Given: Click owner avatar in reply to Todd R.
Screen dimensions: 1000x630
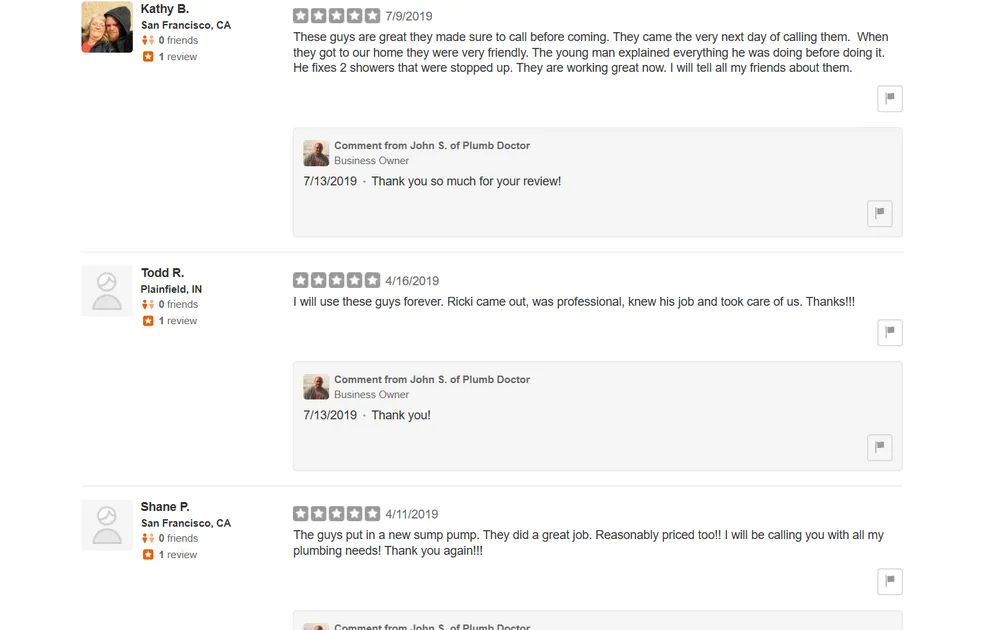Looking at the screenshot, I should [x=316, y=387].
